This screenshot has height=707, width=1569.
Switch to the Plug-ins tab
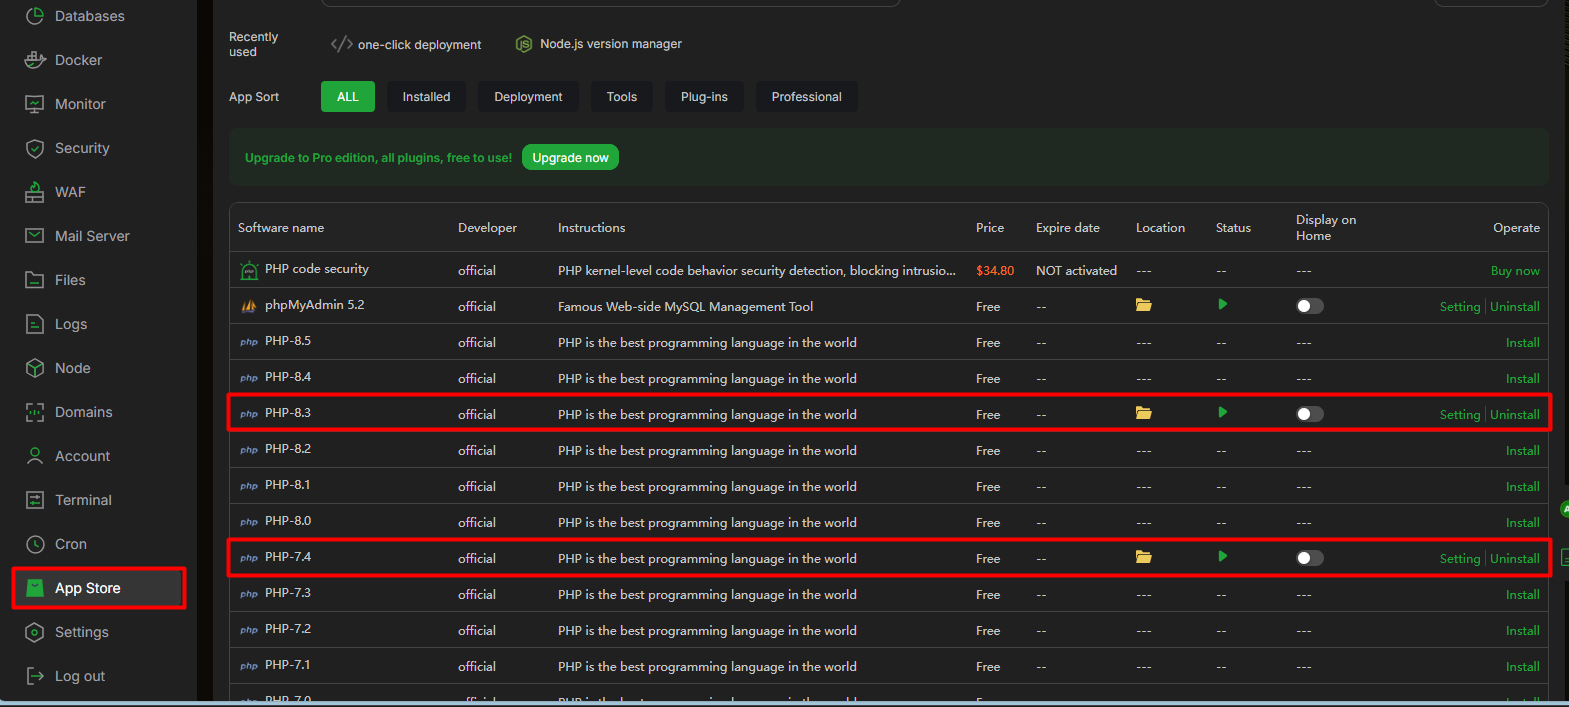(704, 97)
